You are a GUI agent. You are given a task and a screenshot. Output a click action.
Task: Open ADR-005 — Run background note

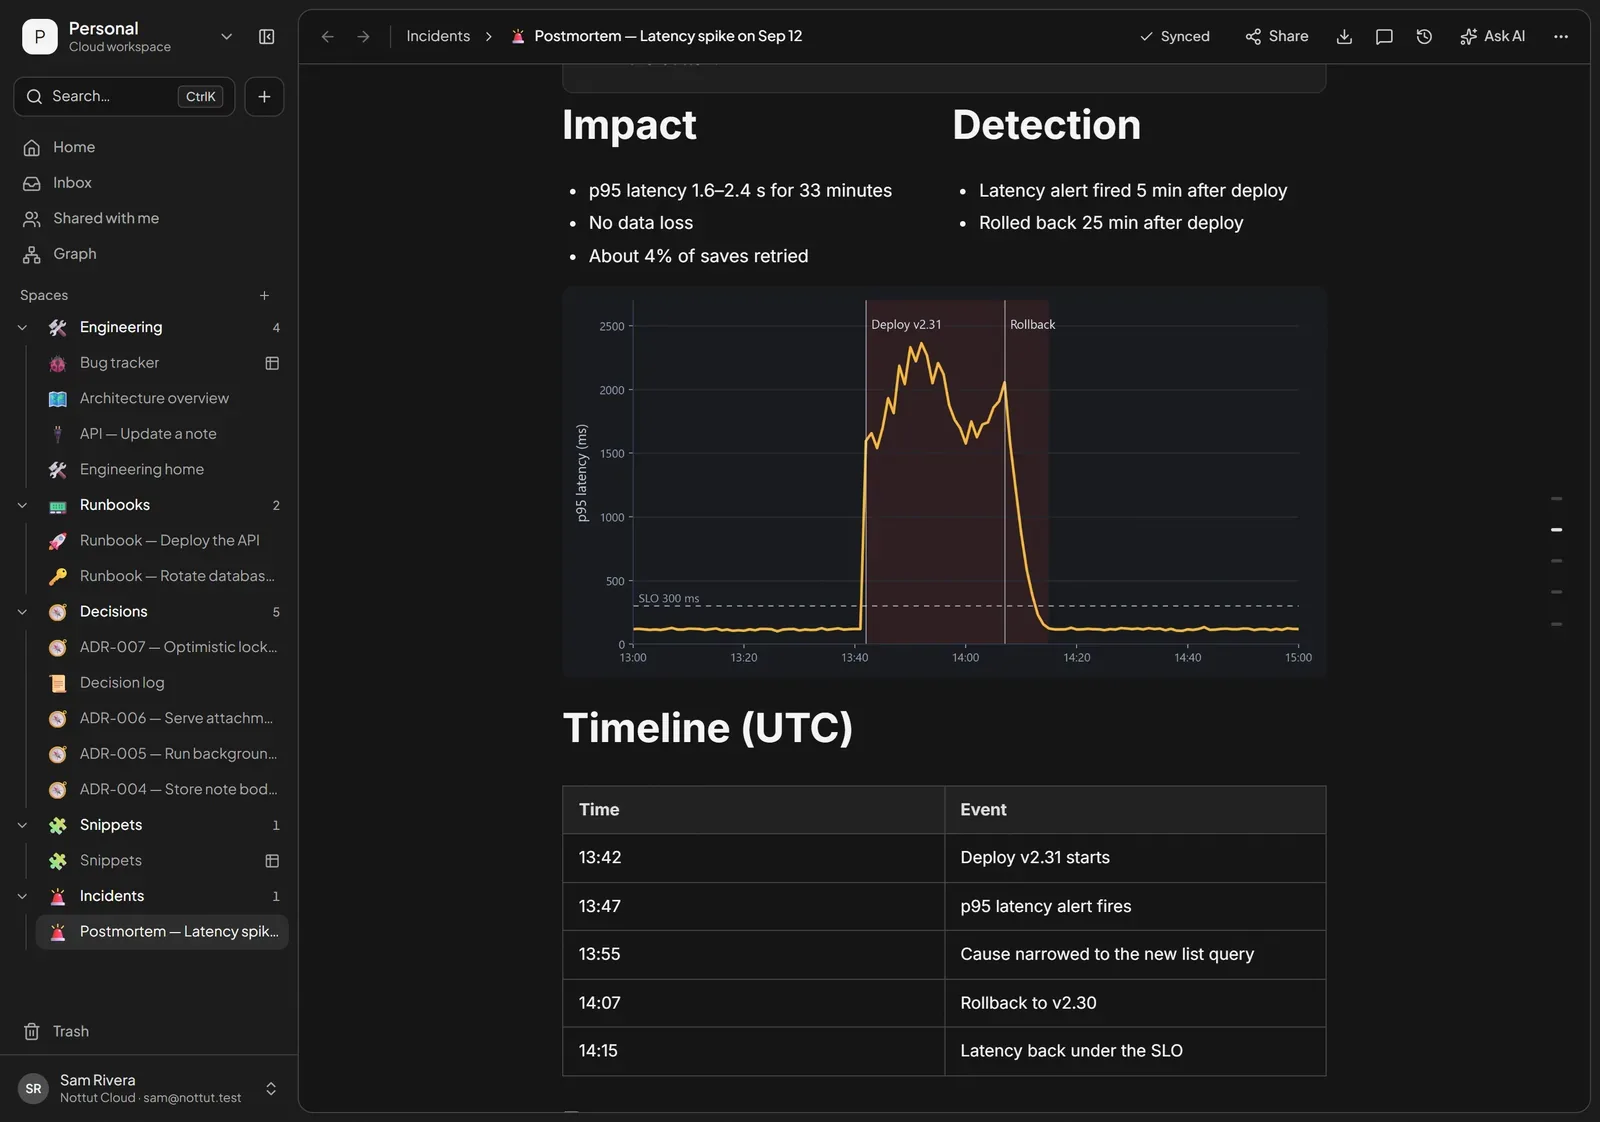point(162,754)
